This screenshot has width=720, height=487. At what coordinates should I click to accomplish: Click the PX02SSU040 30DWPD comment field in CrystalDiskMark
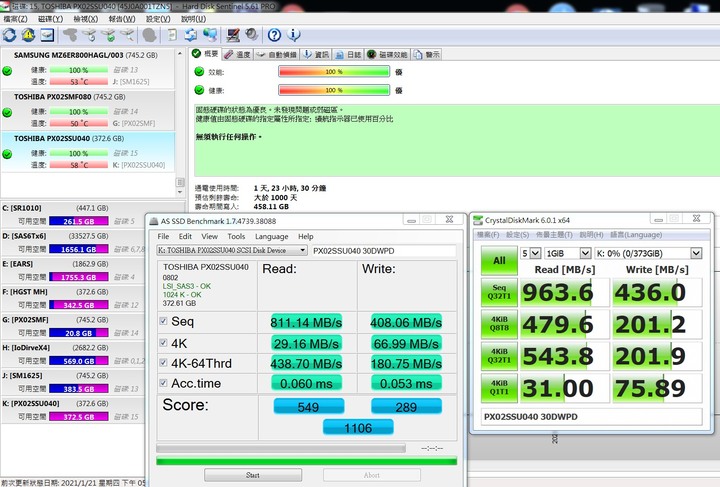pyautogui.click(x=591, y=417)
